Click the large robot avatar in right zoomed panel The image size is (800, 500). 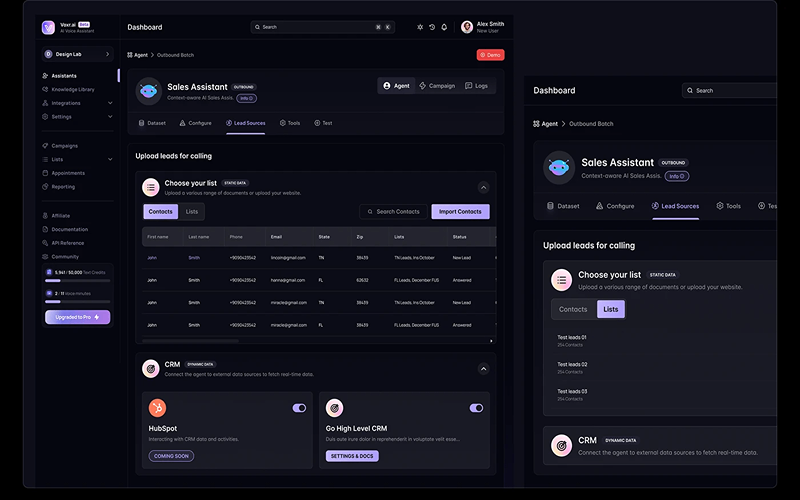559,167
